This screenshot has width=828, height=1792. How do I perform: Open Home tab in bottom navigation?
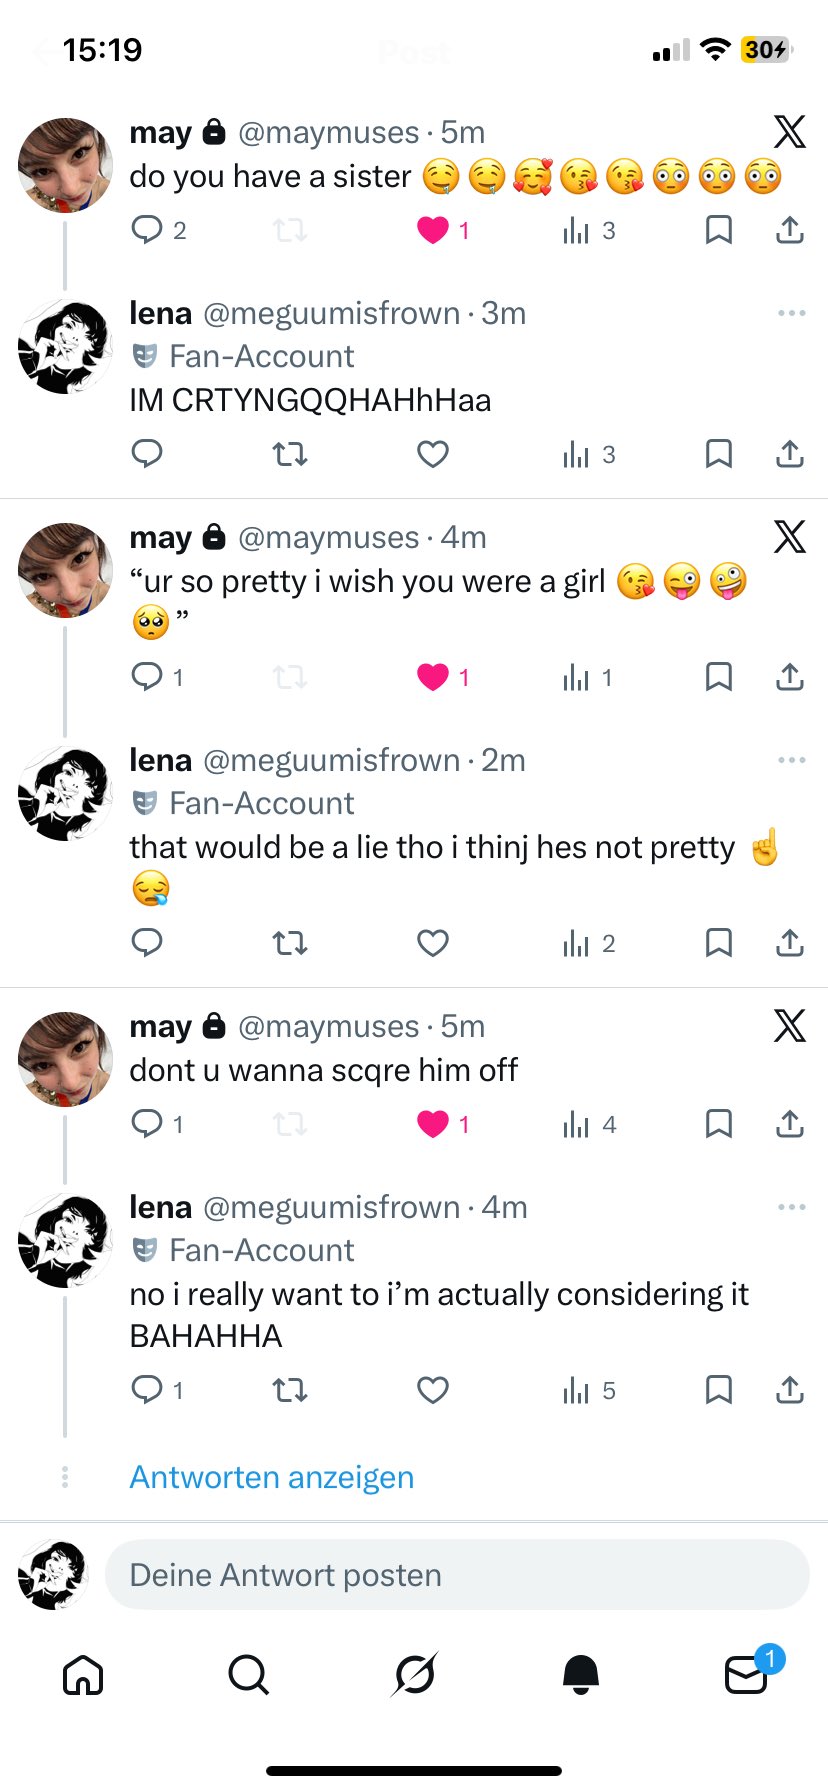point(83,1674)
